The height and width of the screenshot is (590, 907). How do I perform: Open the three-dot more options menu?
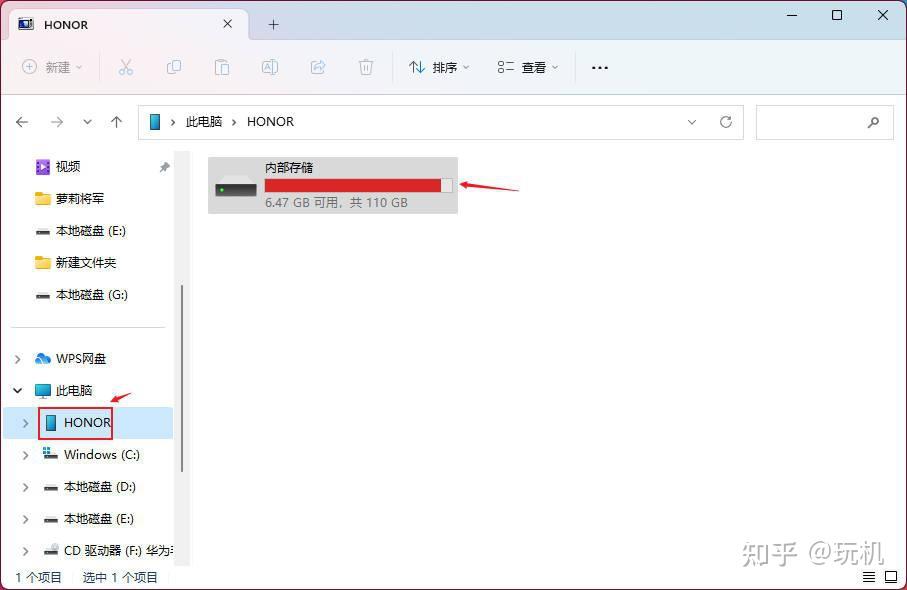point(600,68)
